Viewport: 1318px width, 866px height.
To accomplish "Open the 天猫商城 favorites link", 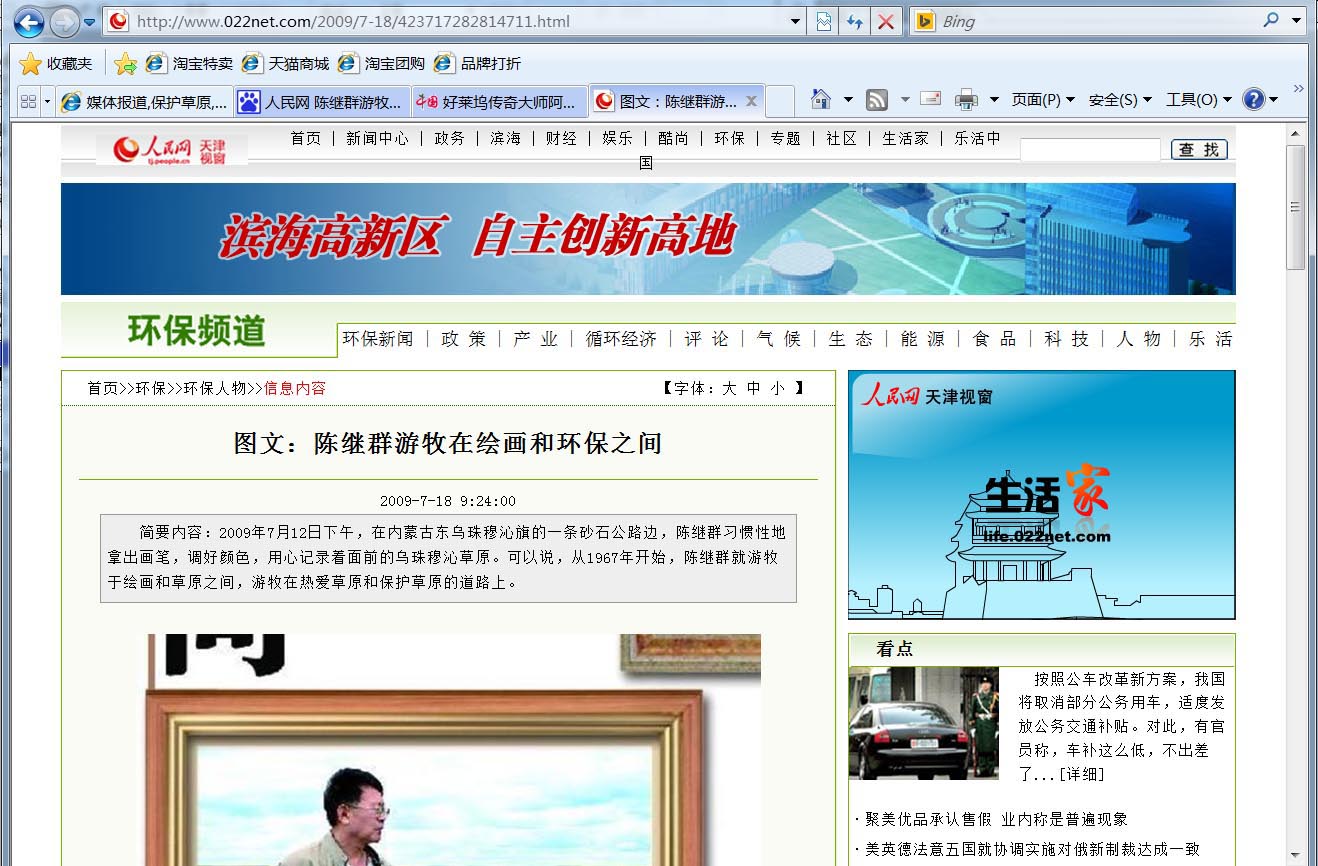I will click(x=285, y=64).
